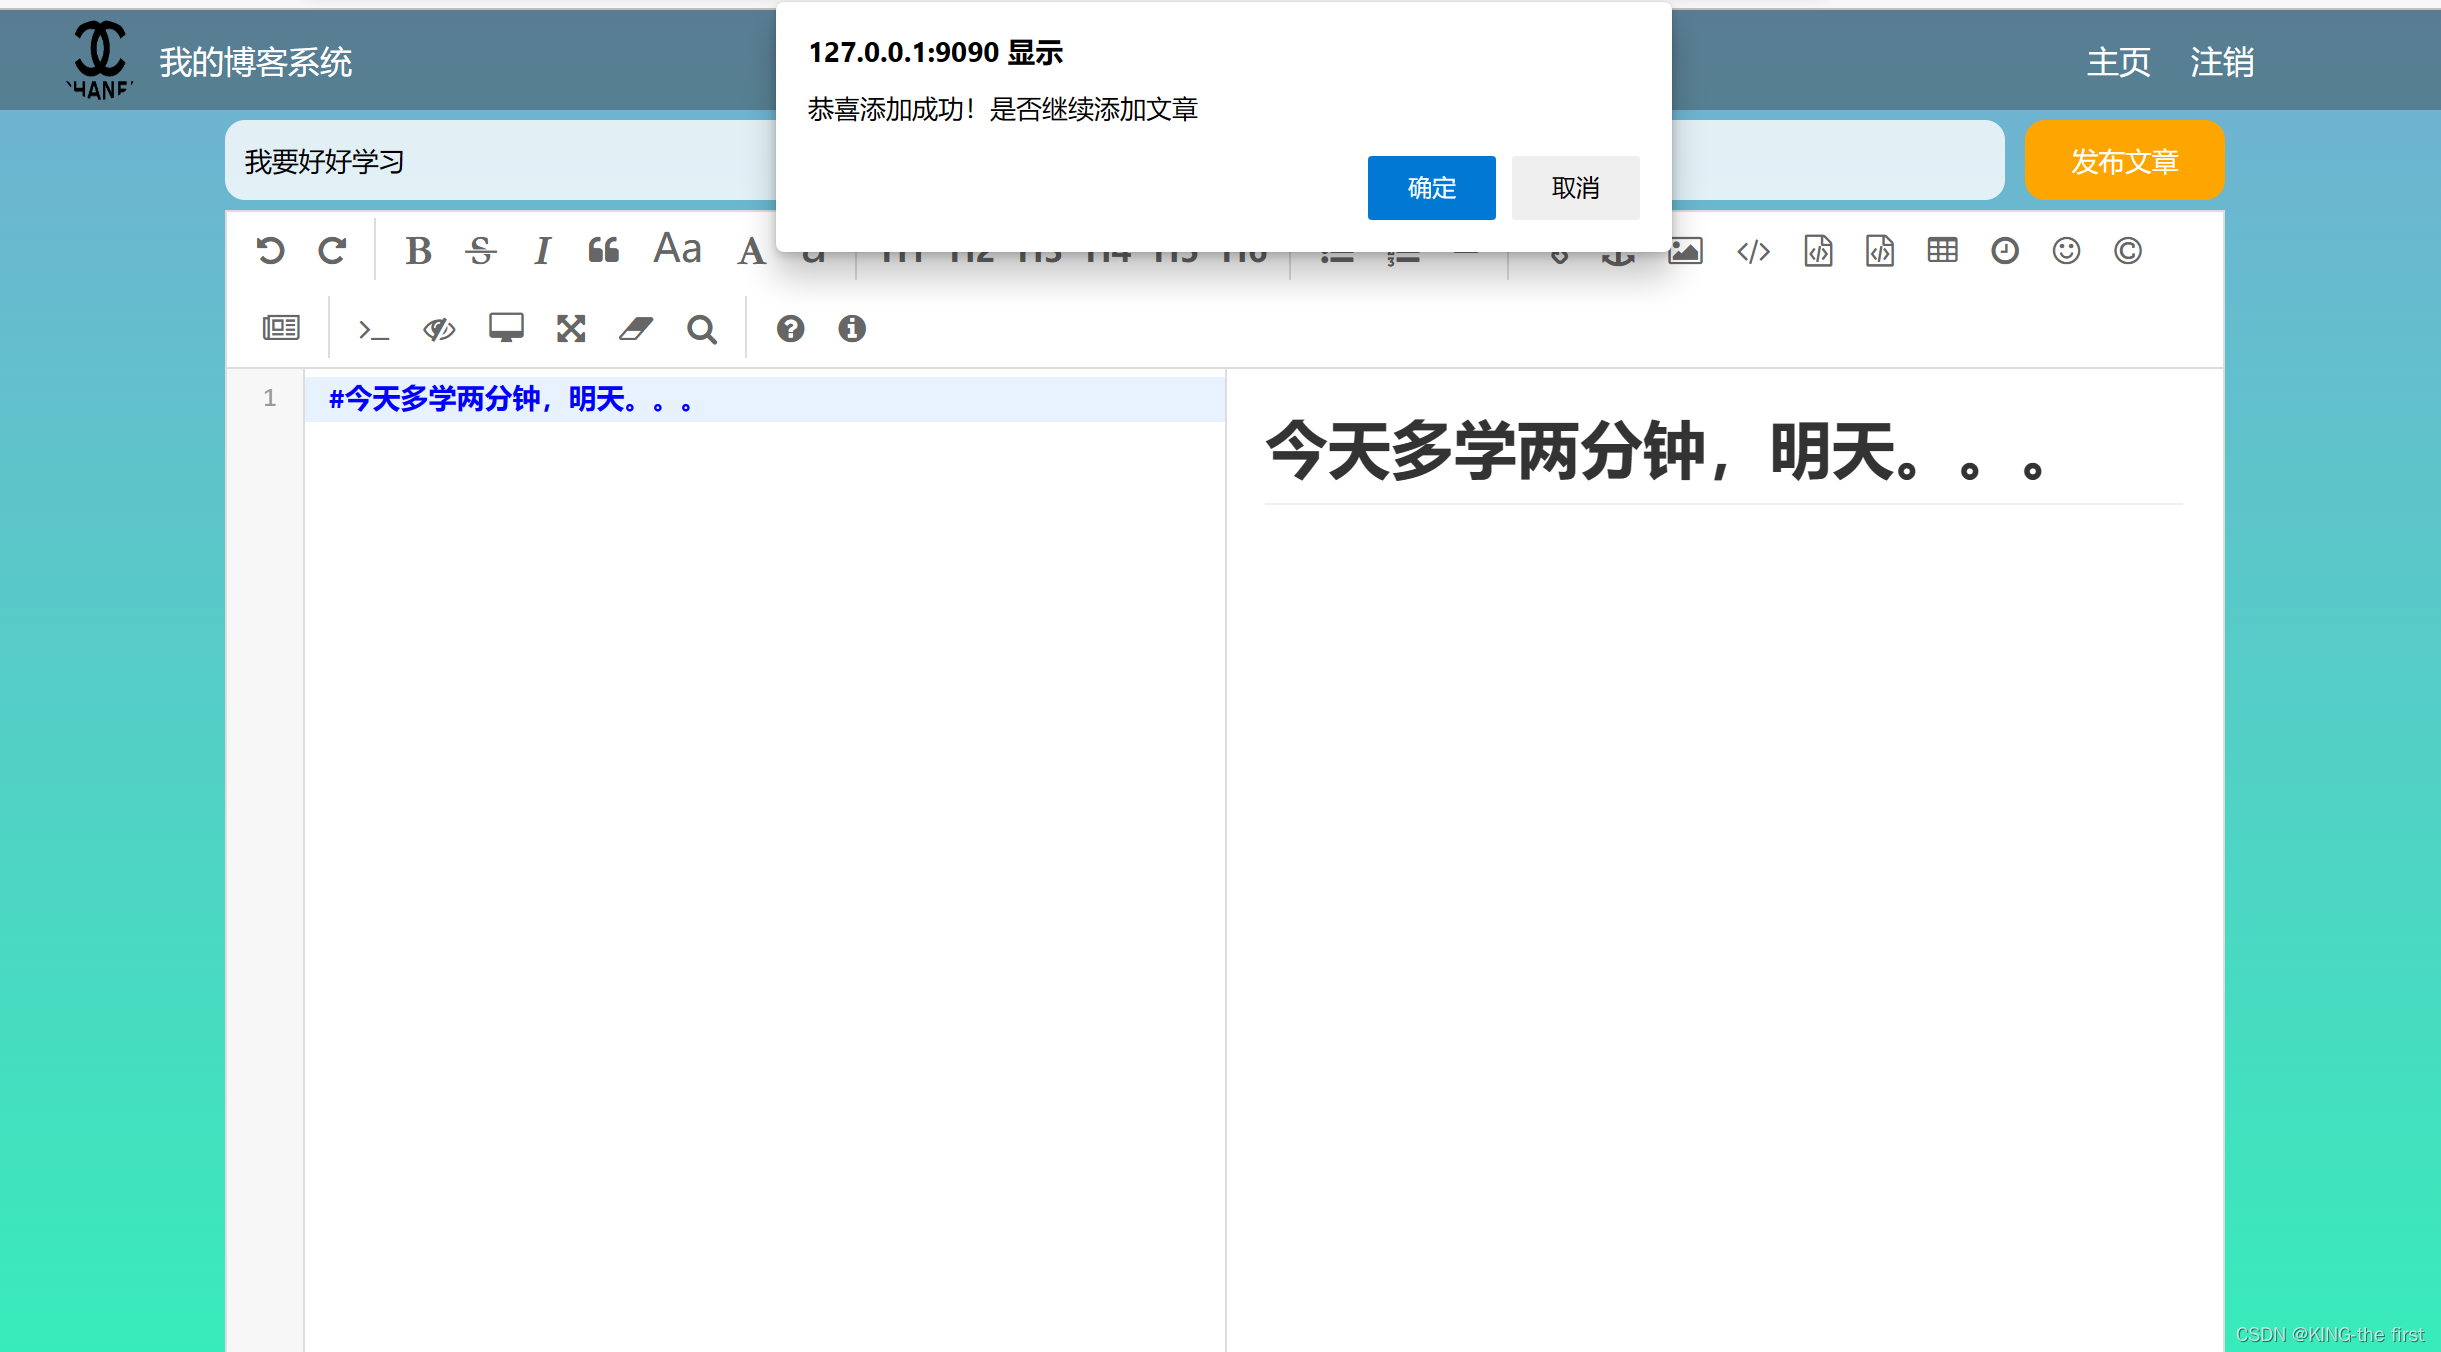Apply italic formatting
Screen dimensions: 2441x1352
tap(542, 250)
